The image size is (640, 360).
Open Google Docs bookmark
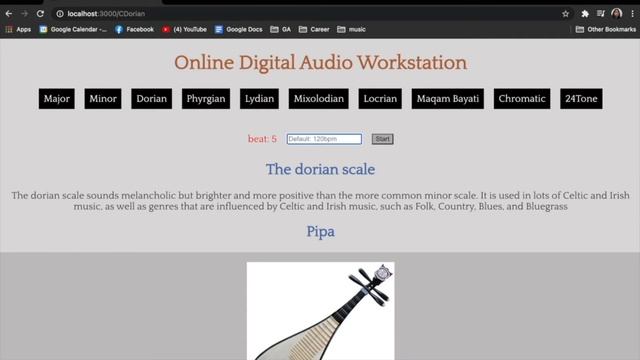coord(239,29)
